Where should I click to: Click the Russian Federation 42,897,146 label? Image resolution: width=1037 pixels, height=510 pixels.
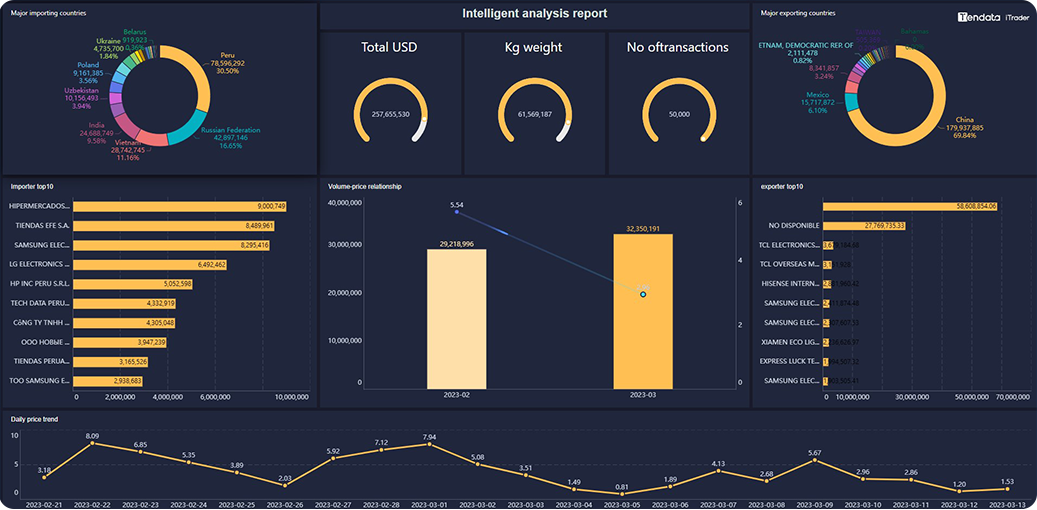(x=231, y=138)
